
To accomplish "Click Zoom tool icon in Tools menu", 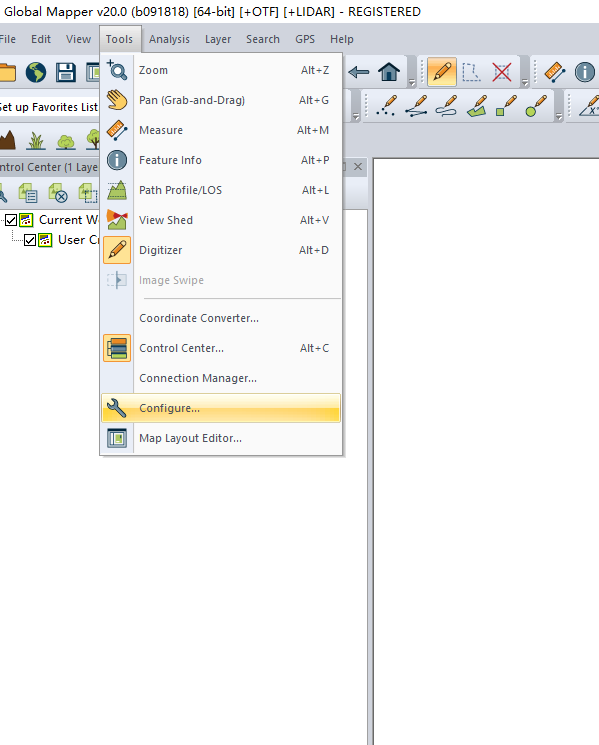I will coord(117,70).
